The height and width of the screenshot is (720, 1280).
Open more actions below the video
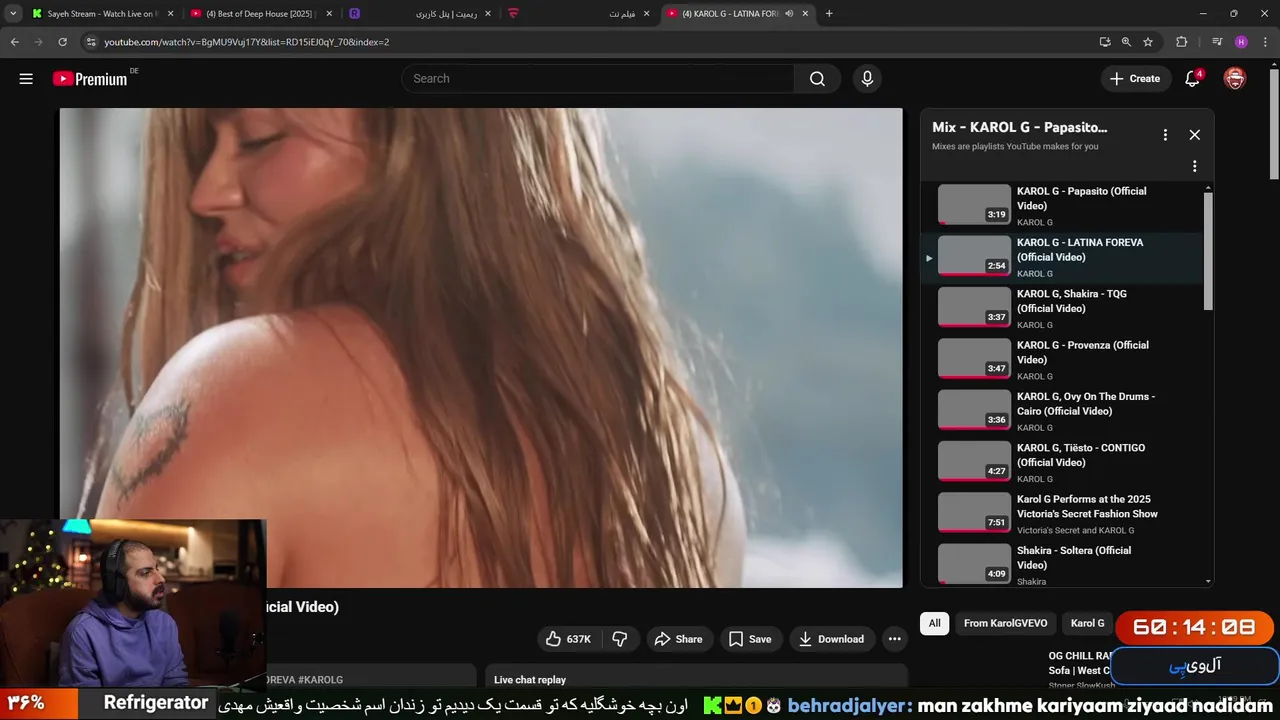895,639
